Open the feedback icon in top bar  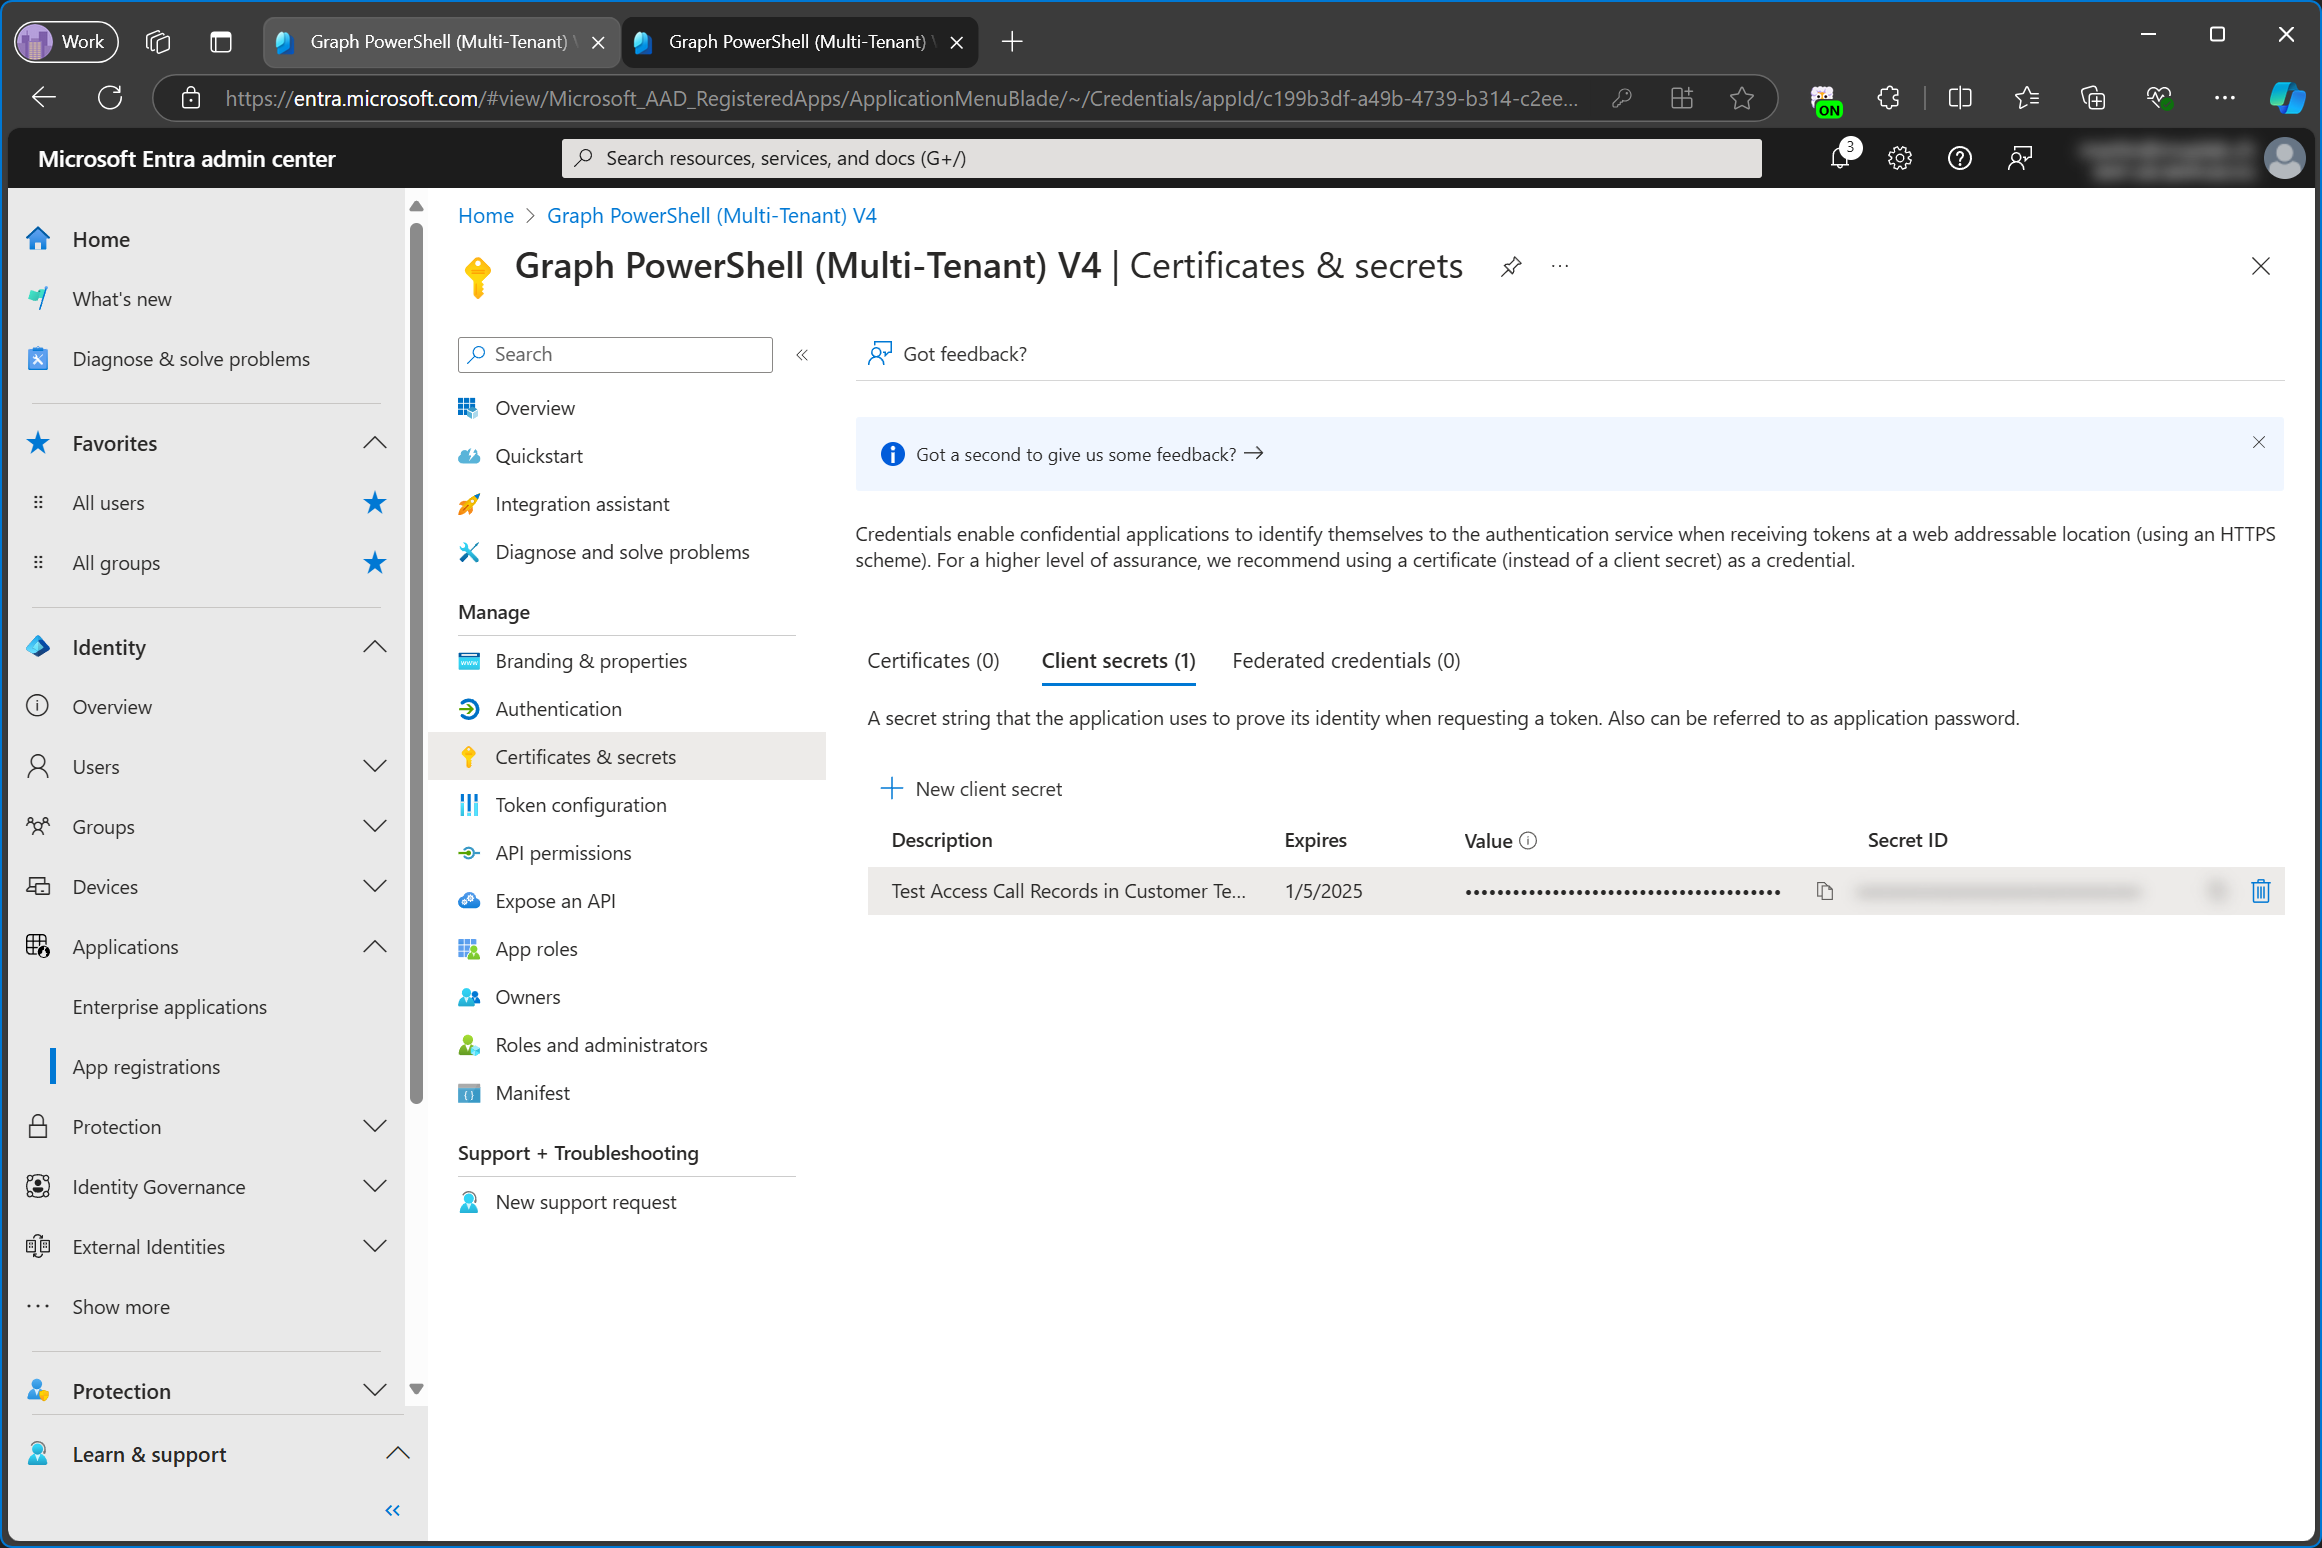tap(2020, 158)
